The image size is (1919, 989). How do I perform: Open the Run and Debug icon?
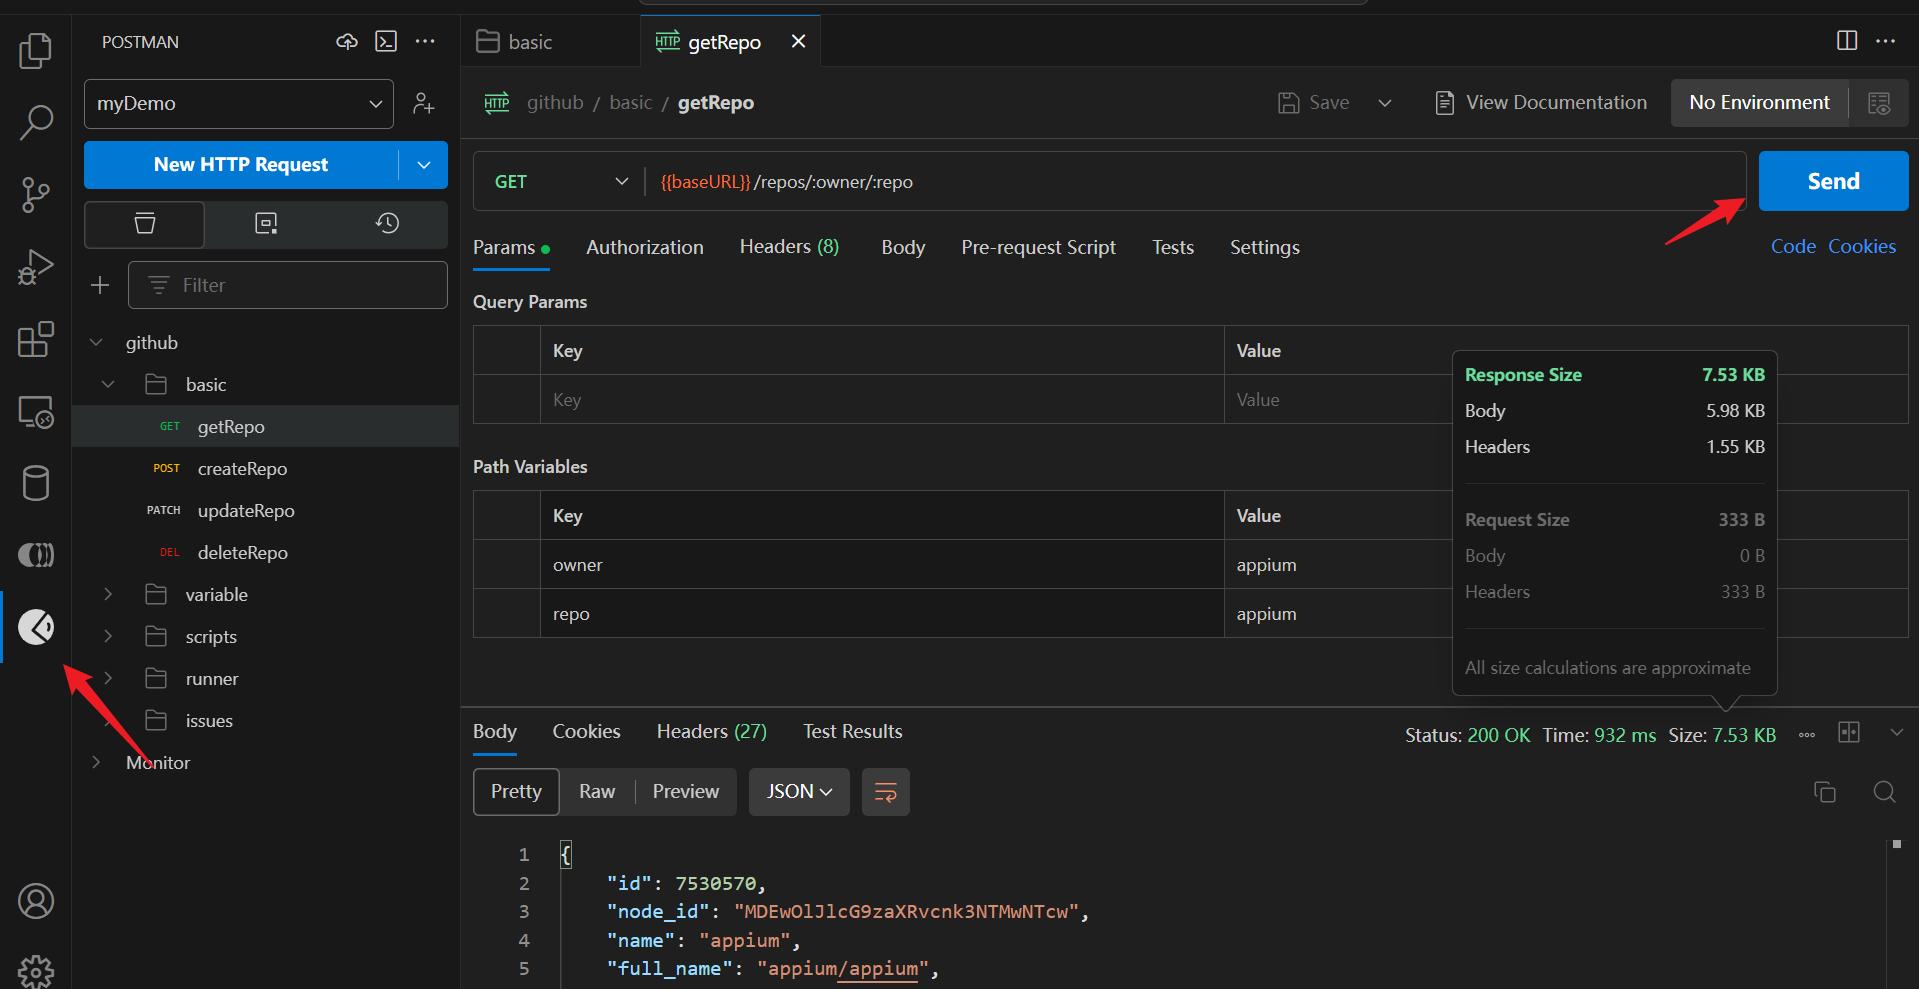pyautogui.click(x=36, y=267)
